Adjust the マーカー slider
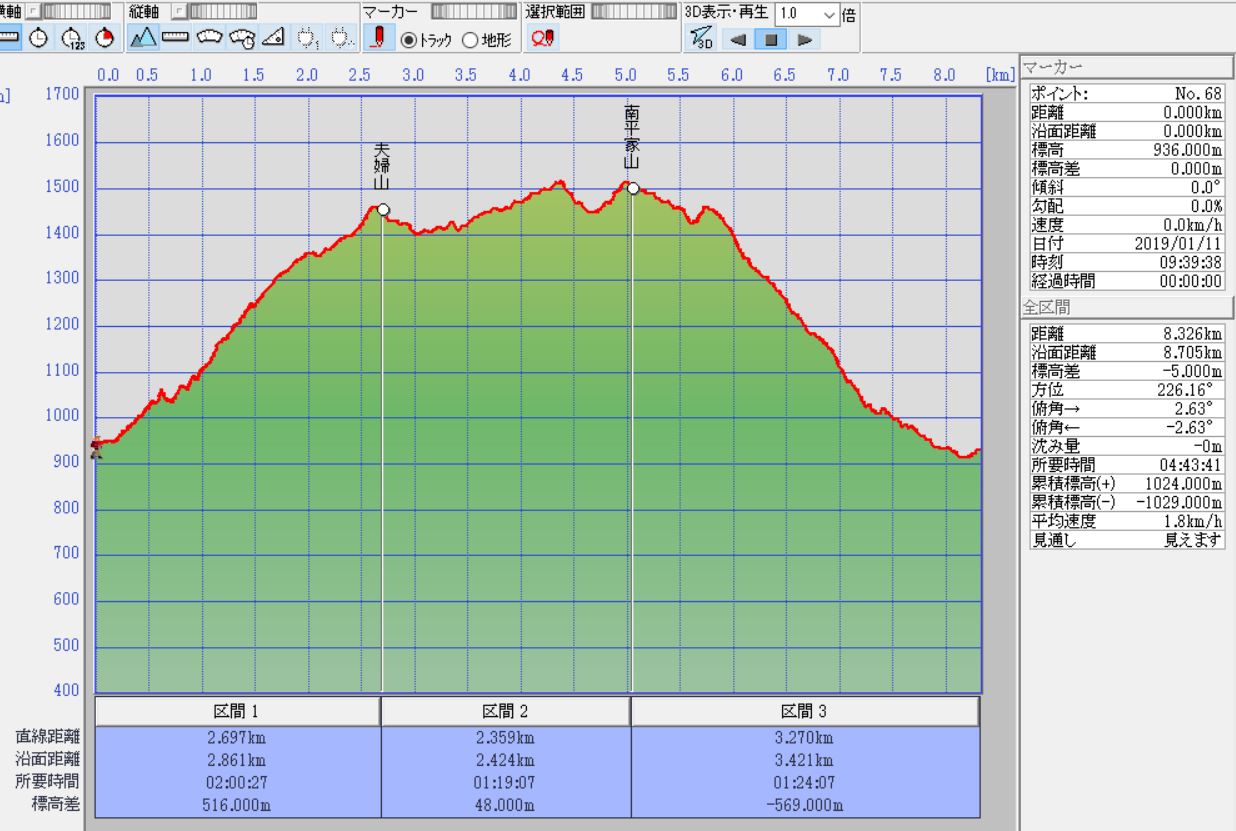Viewport: 1236px width, 831px height. 474,11
